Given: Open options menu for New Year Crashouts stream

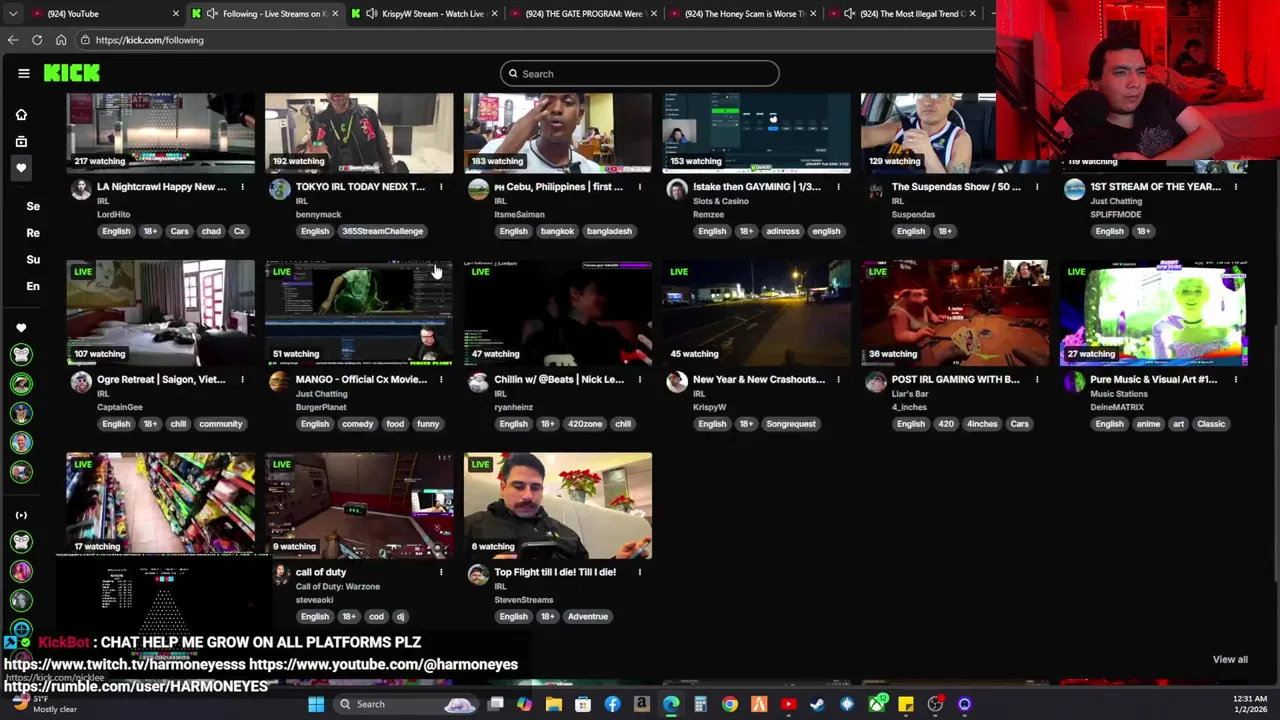Looking at the screenshot, I should point(838,380).
